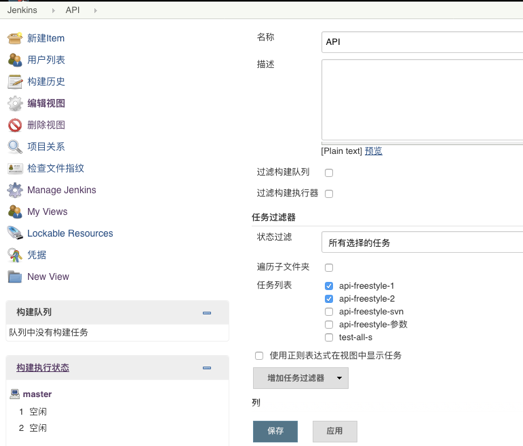Click the master computer icon
Screen dimensions: 523x446
(x=15, y=394)
